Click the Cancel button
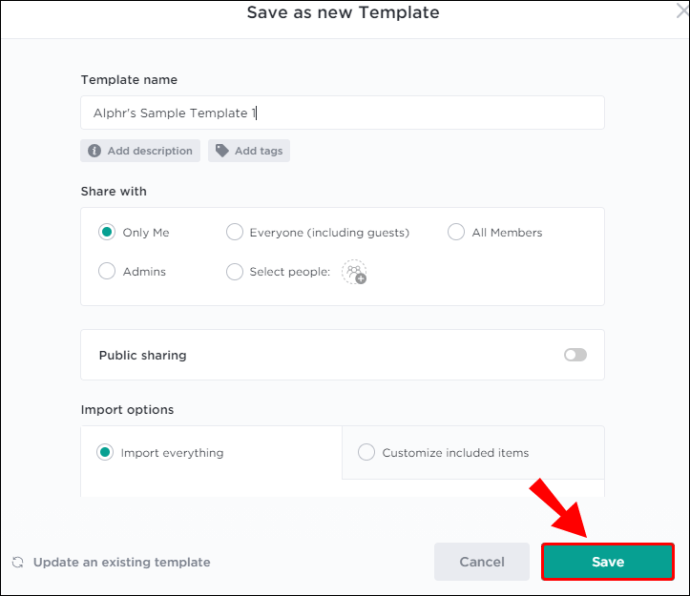This screenshot has width=690, height=596. (x=482, y=562)
